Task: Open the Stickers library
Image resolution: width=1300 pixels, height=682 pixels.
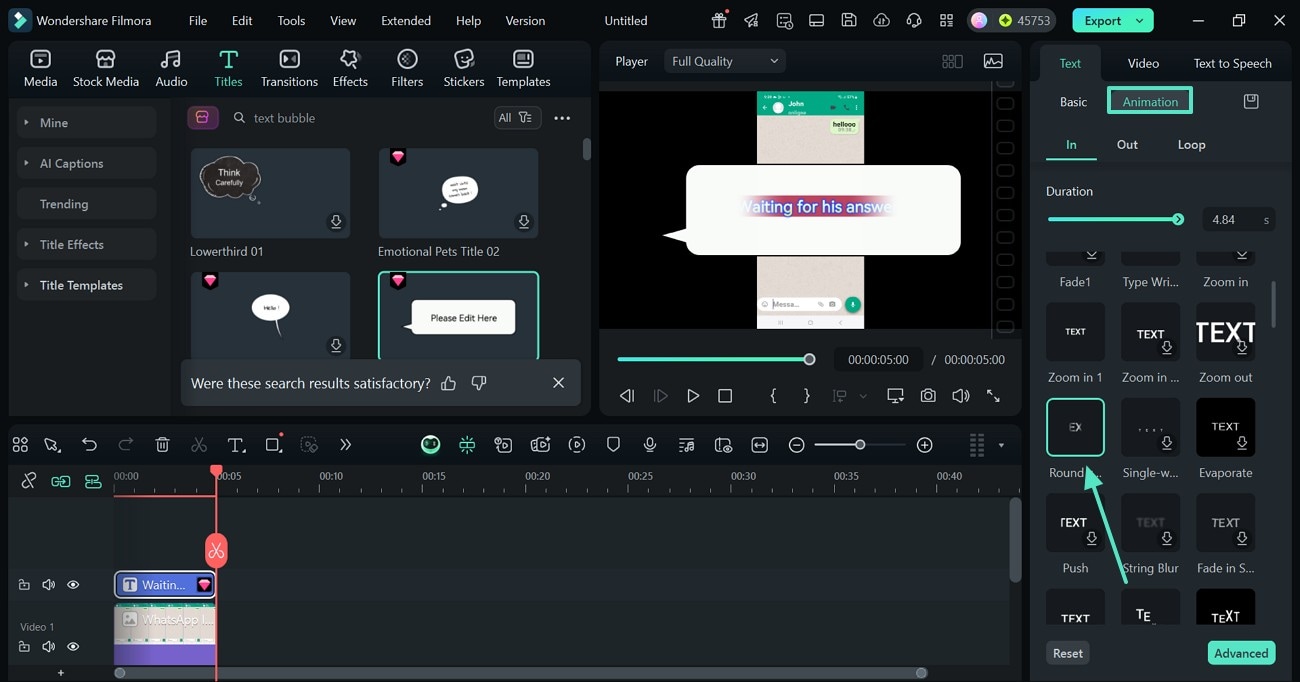Action: (464, 69)
